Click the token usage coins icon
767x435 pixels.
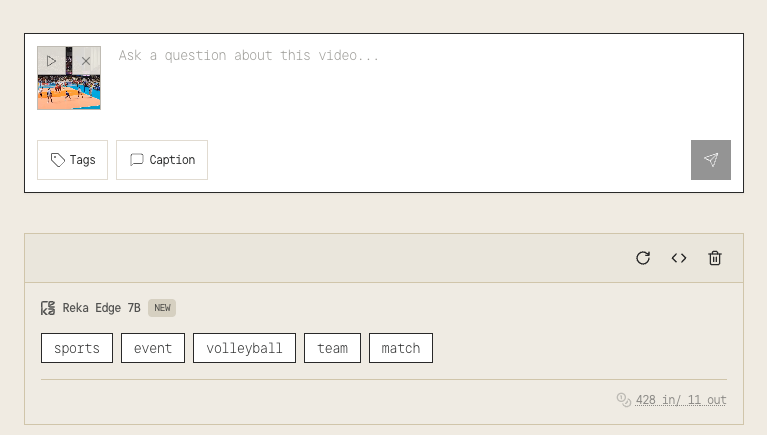(624, 400)
